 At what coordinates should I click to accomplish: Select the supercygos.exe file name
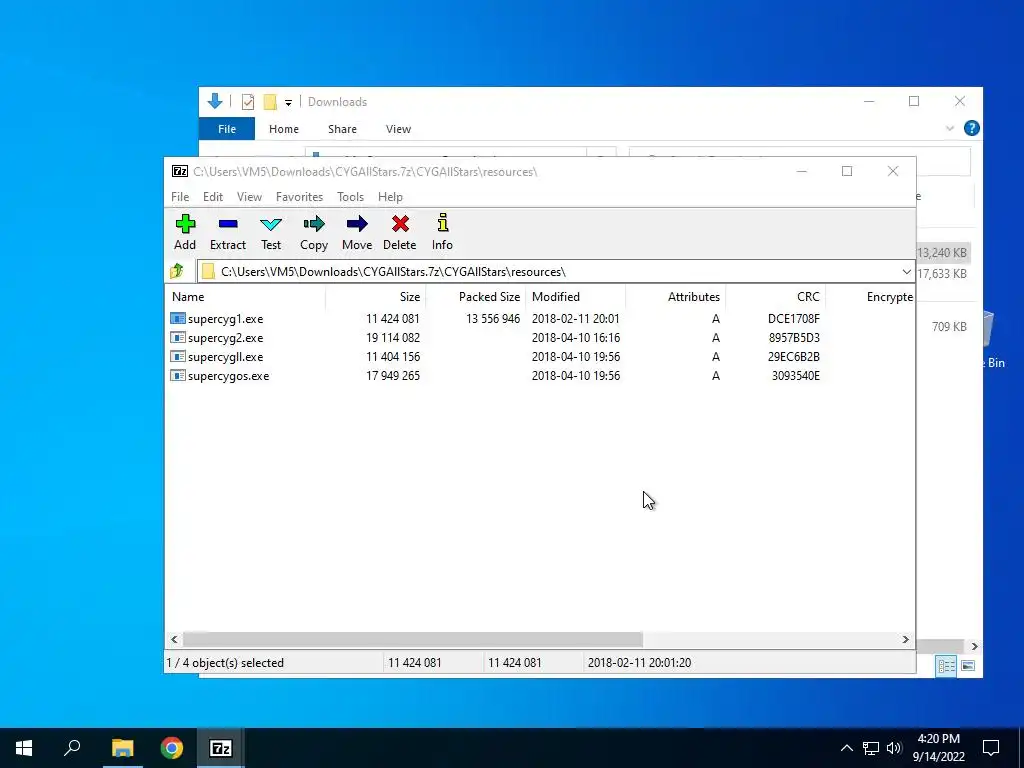pyautogui.click(x=229, y=376)
